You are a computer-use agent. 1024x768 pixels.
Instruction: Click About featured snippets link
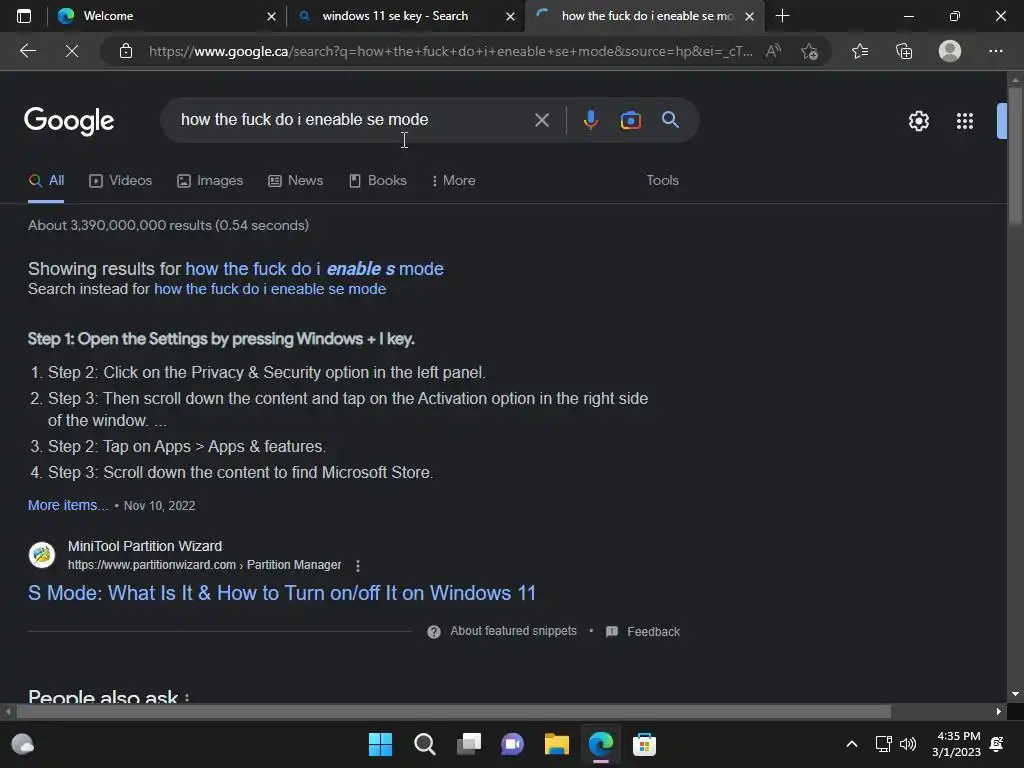point(513,631)
